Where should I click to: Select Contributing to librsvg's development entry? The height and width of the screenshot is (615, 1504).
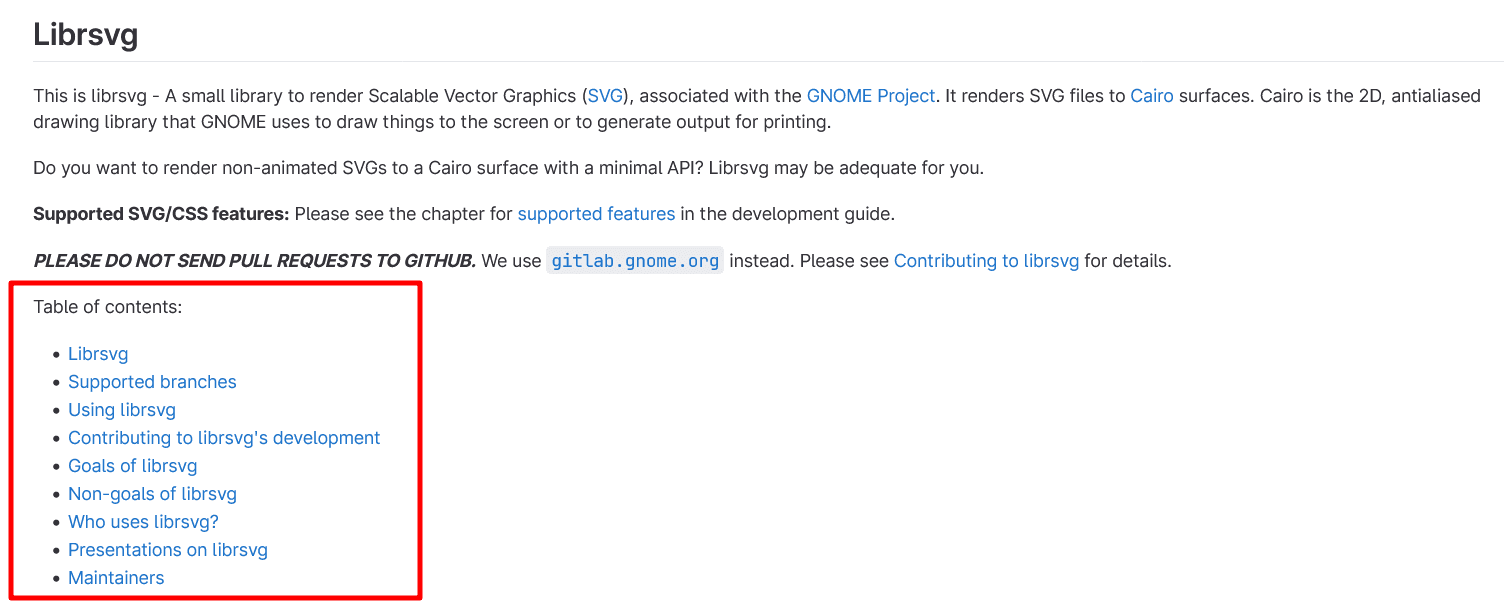(x=224, y=438)
